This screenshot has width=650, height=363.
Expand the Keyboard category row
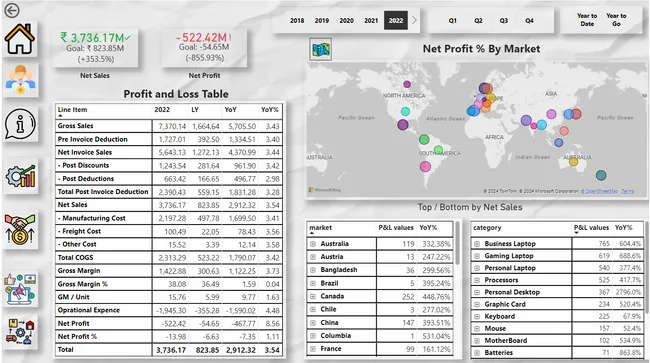[x=477, y=317]
